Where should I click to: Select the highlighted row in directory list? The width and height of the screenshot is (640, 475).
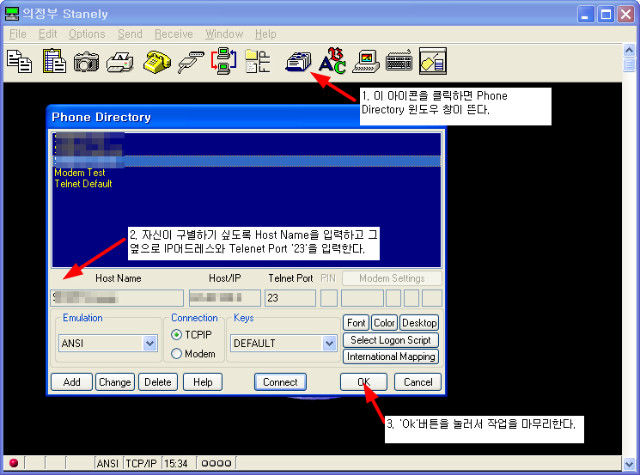(247, 162)
